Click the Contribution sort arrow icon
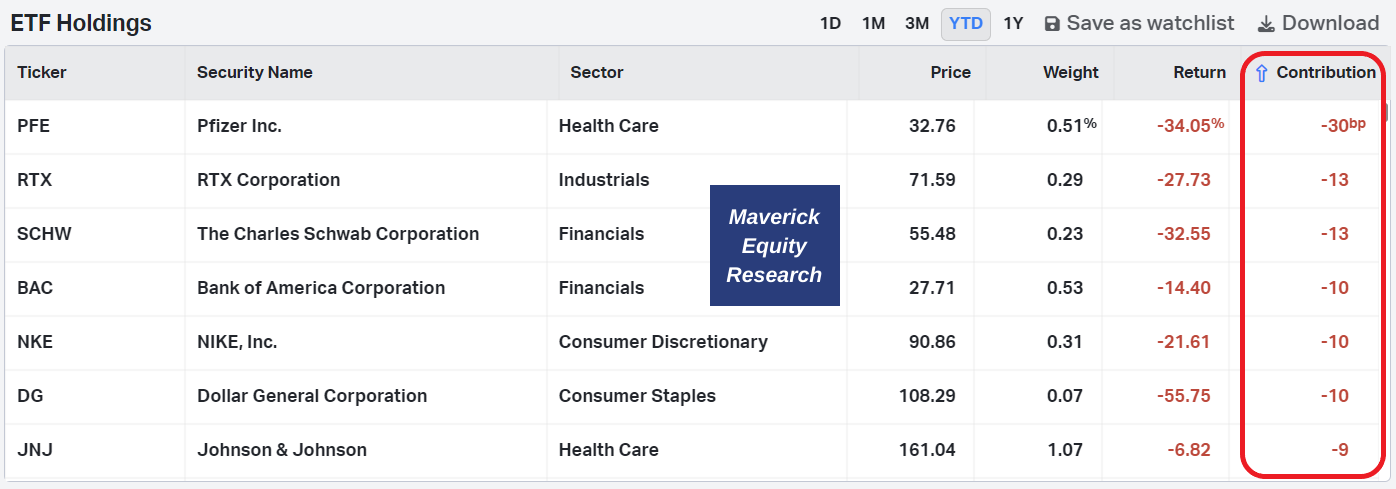The image size is (1396, 489). pos(1261,73)
